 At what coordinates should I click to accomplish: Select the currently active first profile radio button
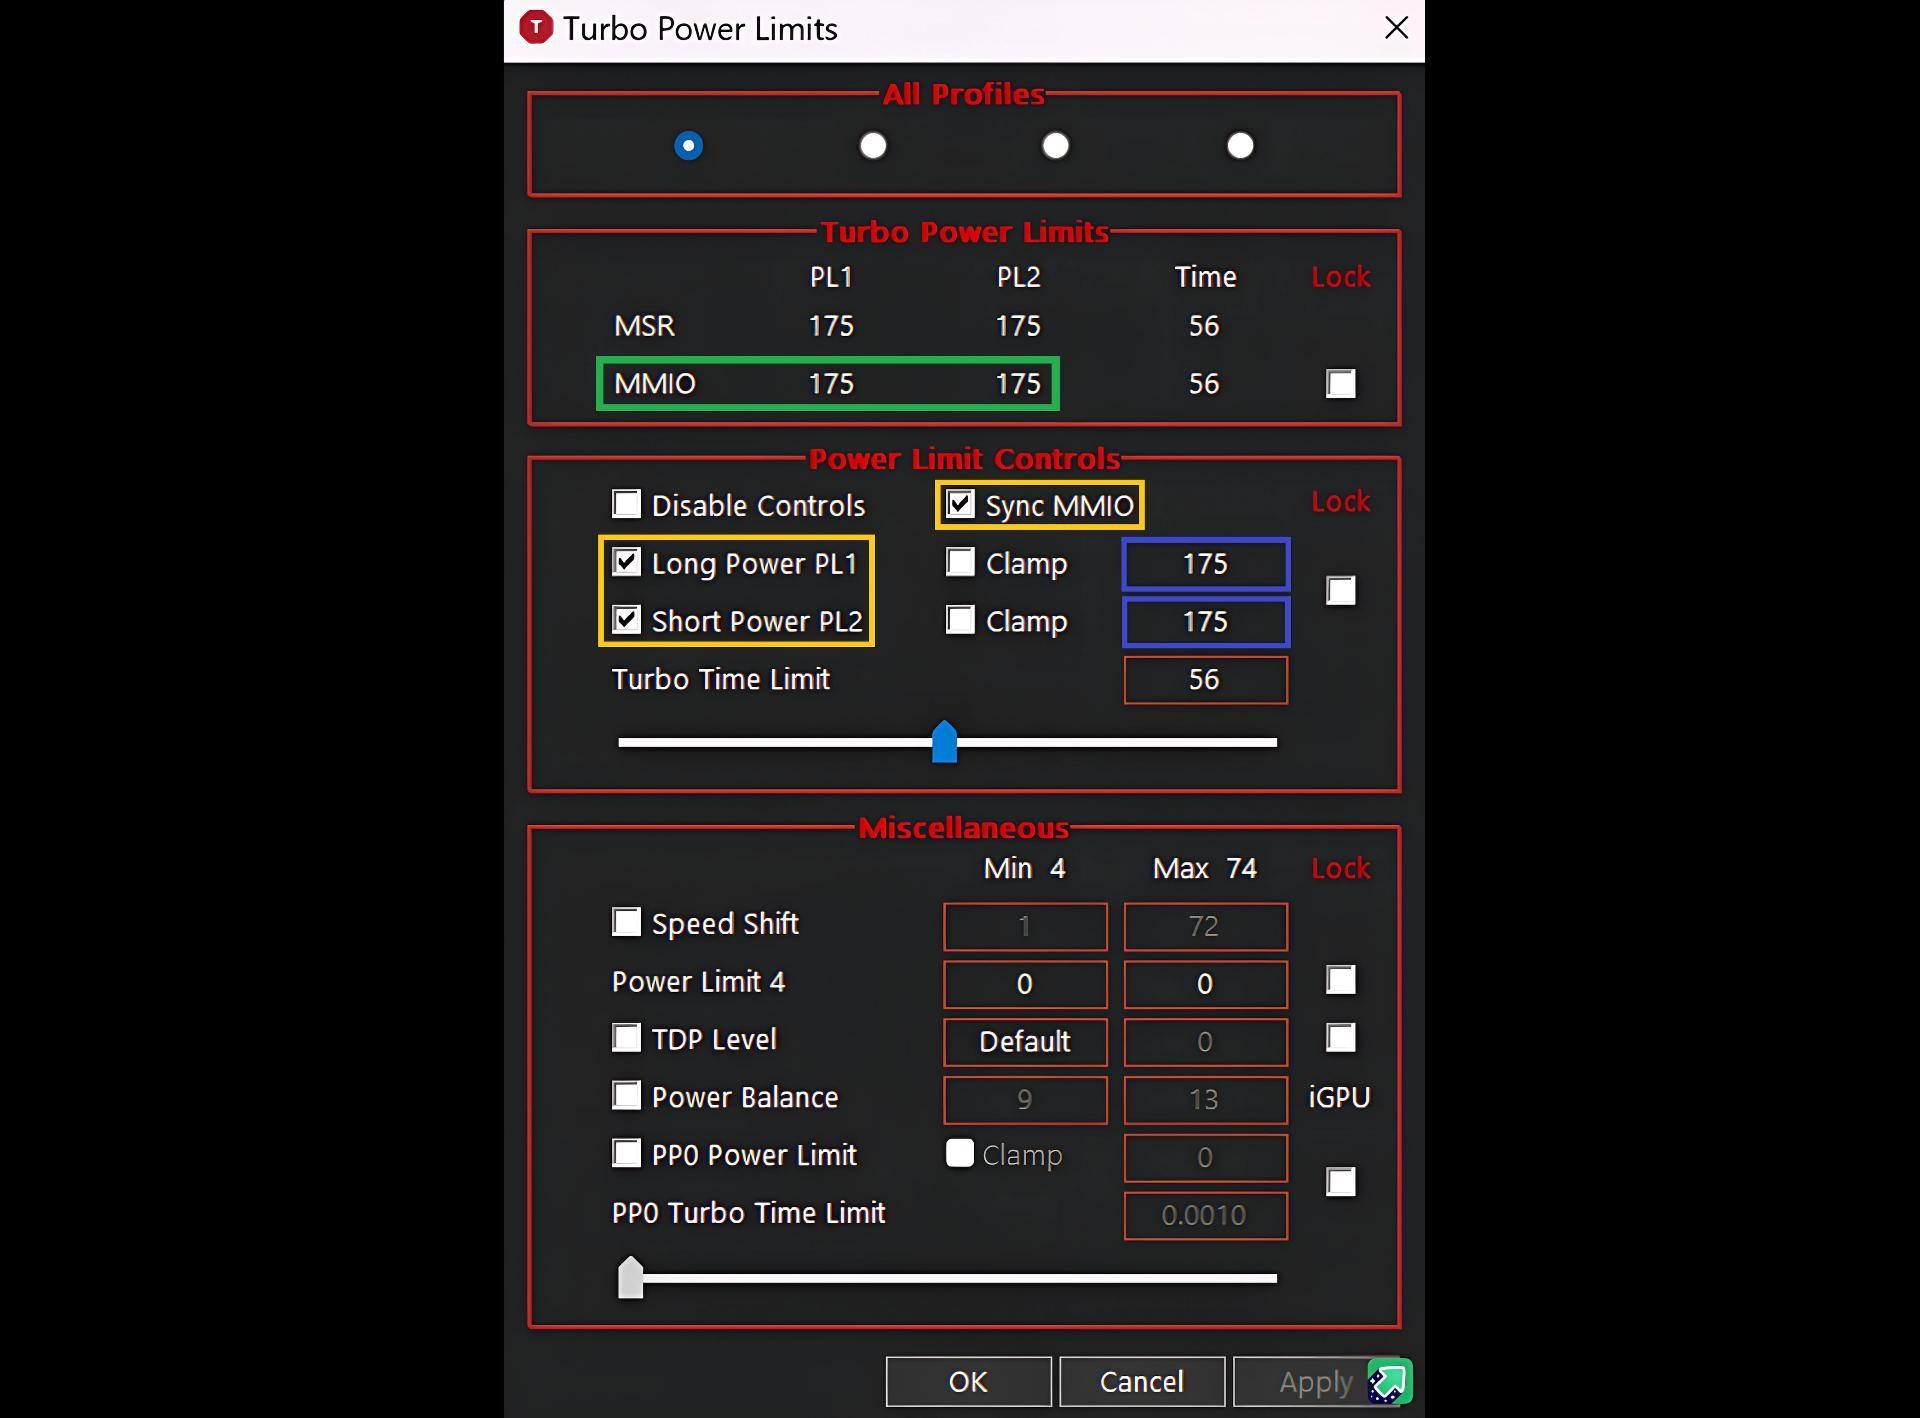pos(688,146)
